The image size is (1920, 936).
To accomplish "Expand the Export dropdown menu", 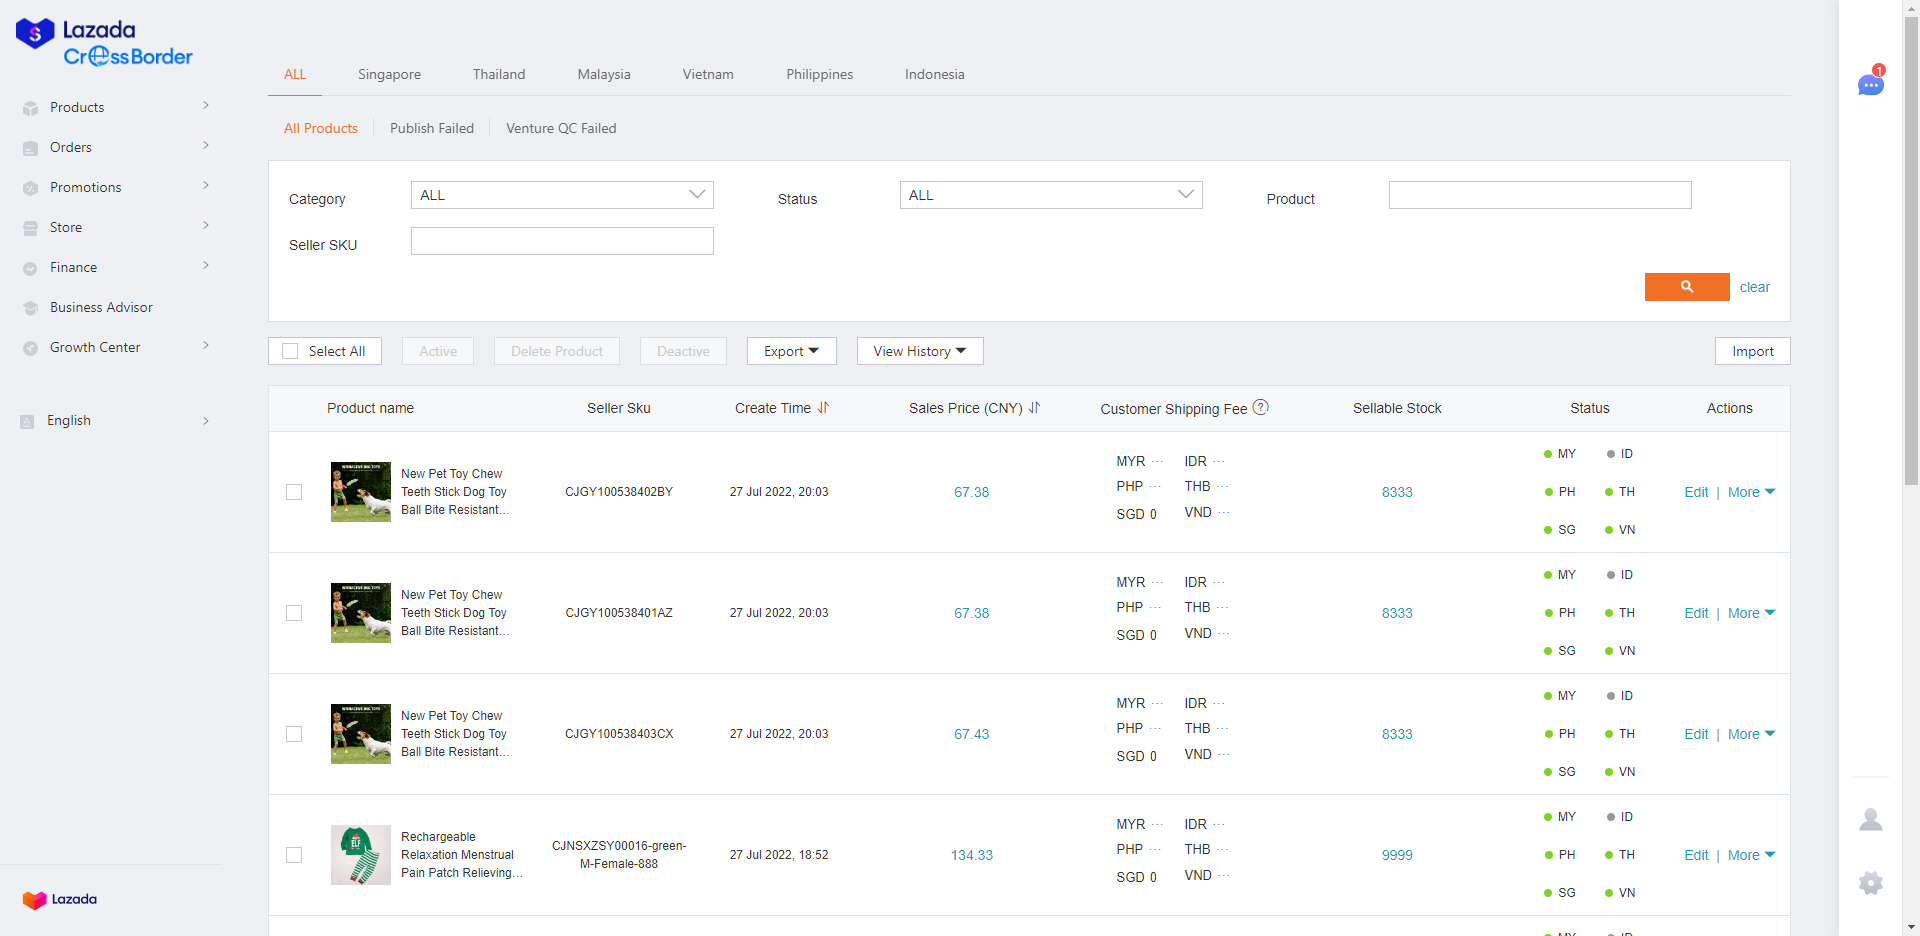I will click(x=791, y=351).
